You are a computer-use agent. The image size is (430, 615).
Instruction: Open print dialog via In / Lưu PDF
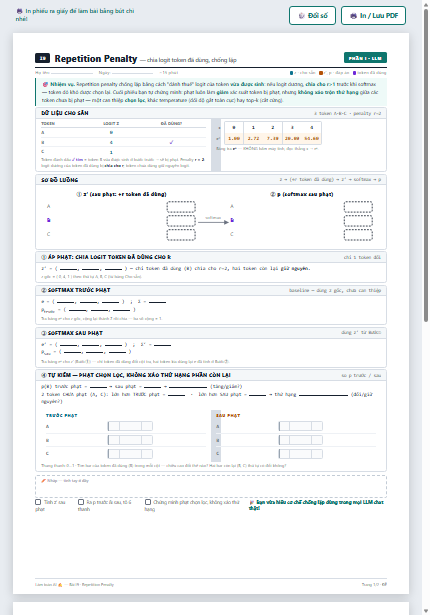click(373, 16)
